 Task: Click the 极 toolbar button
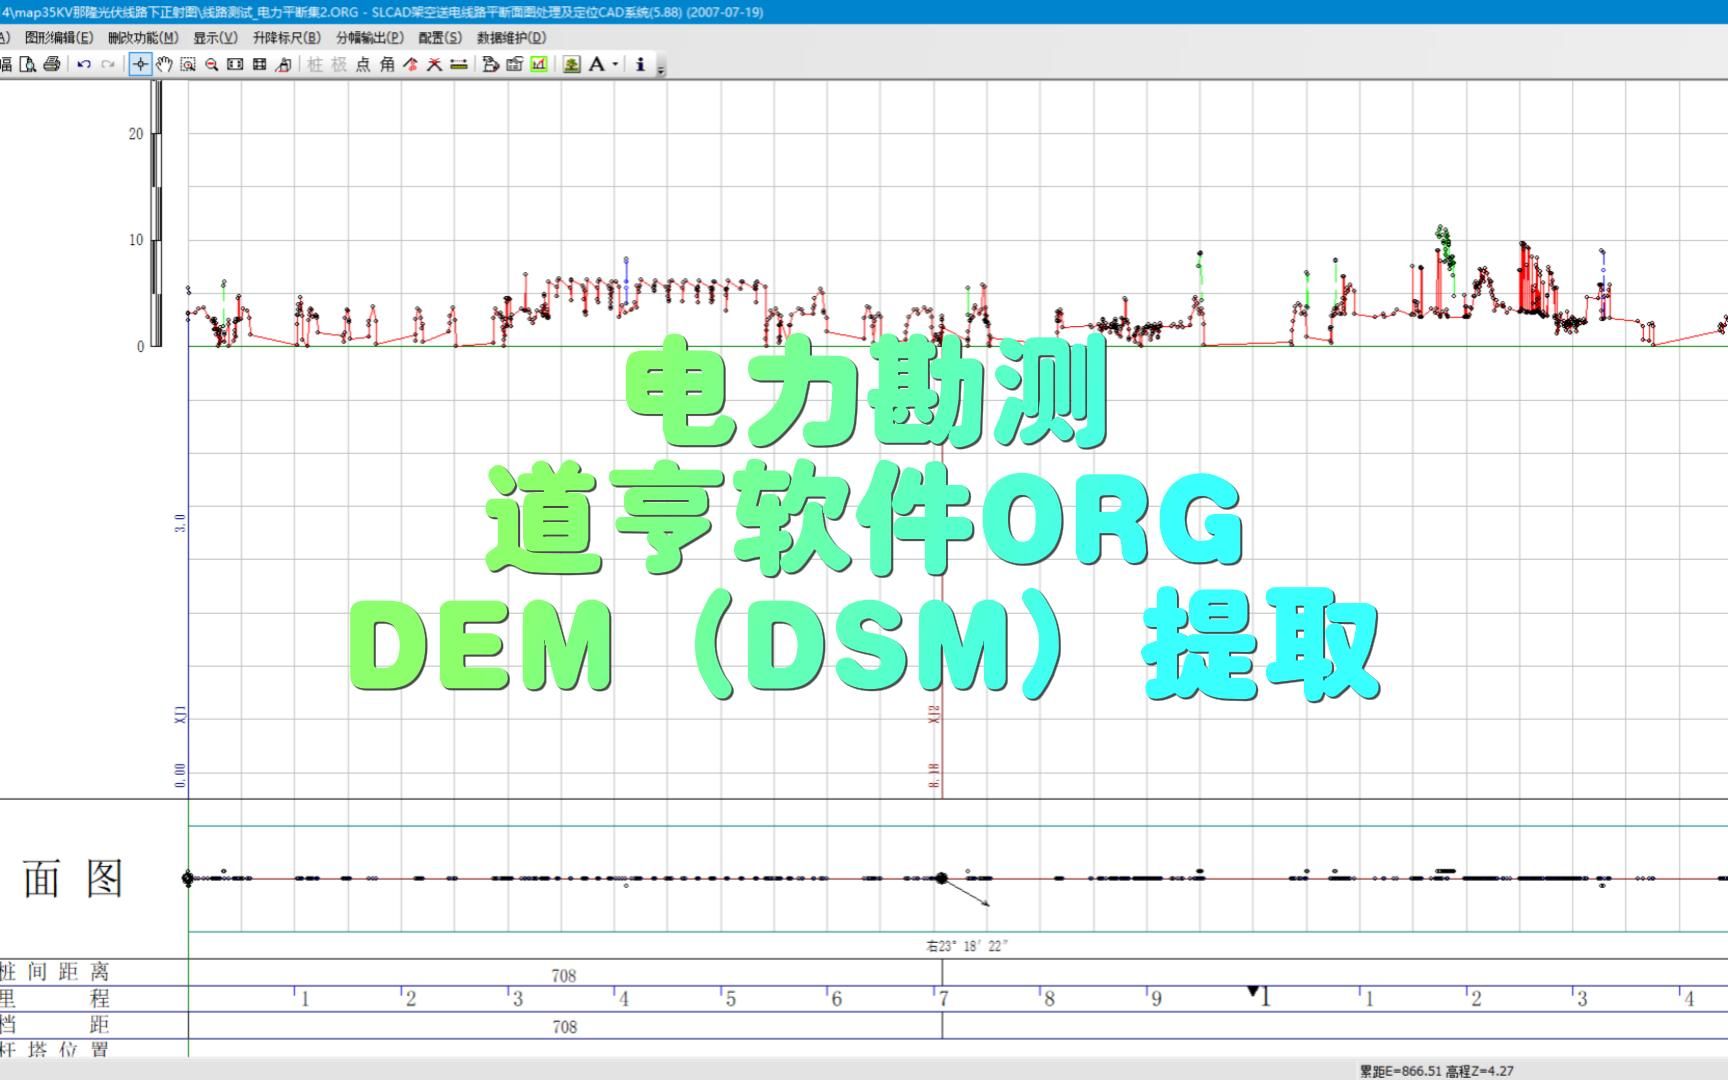click(339, 64)
